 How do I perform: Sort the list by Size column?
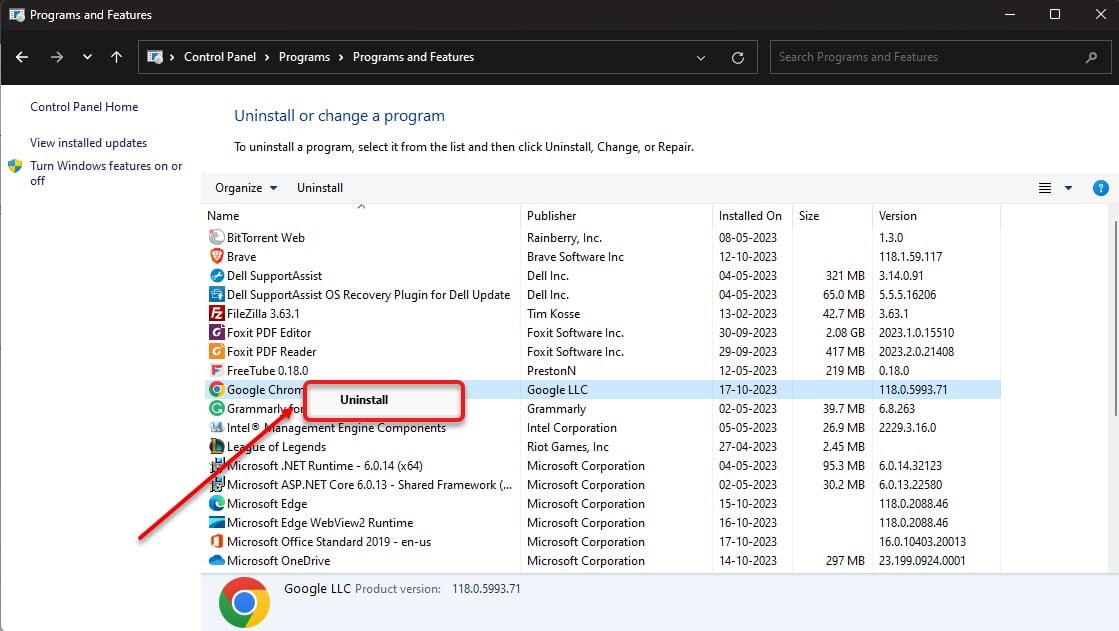(832, 216)
